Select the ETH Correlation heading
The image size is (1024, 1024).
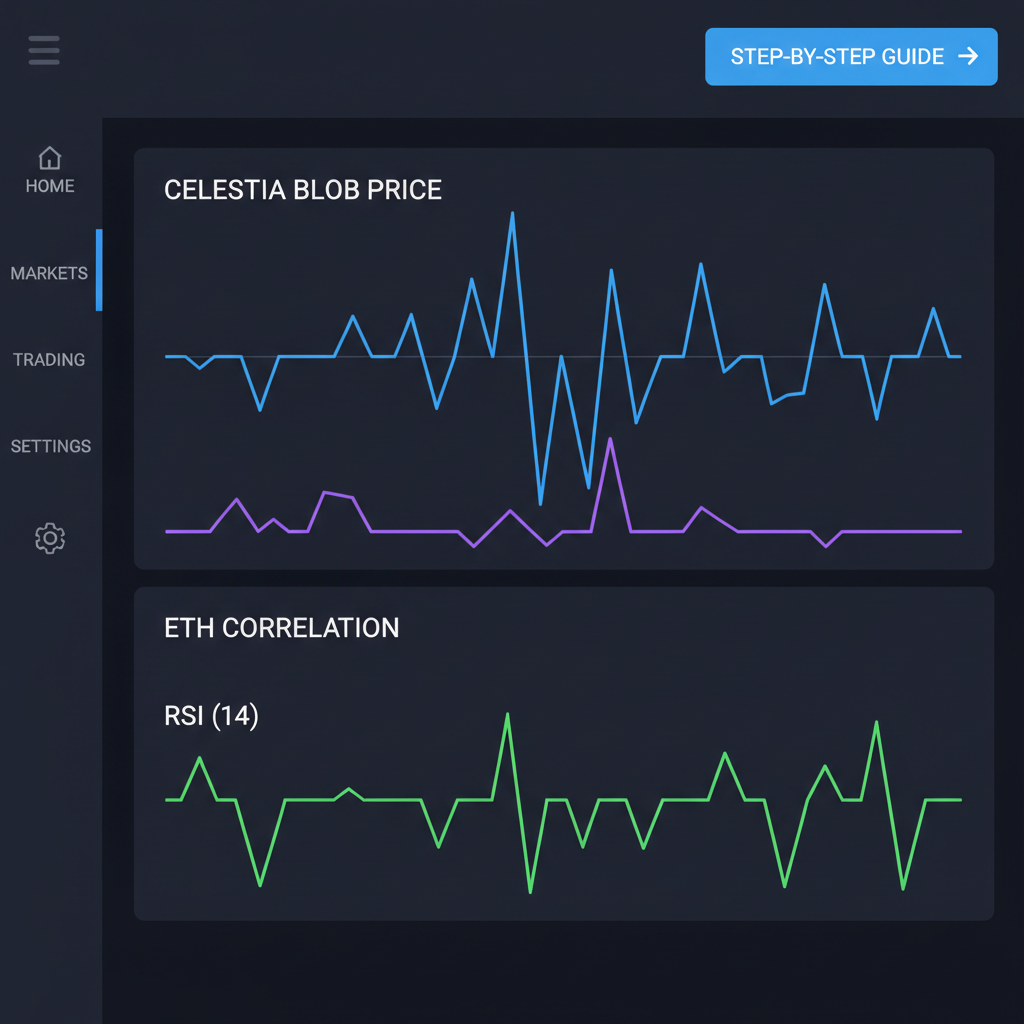282,628
